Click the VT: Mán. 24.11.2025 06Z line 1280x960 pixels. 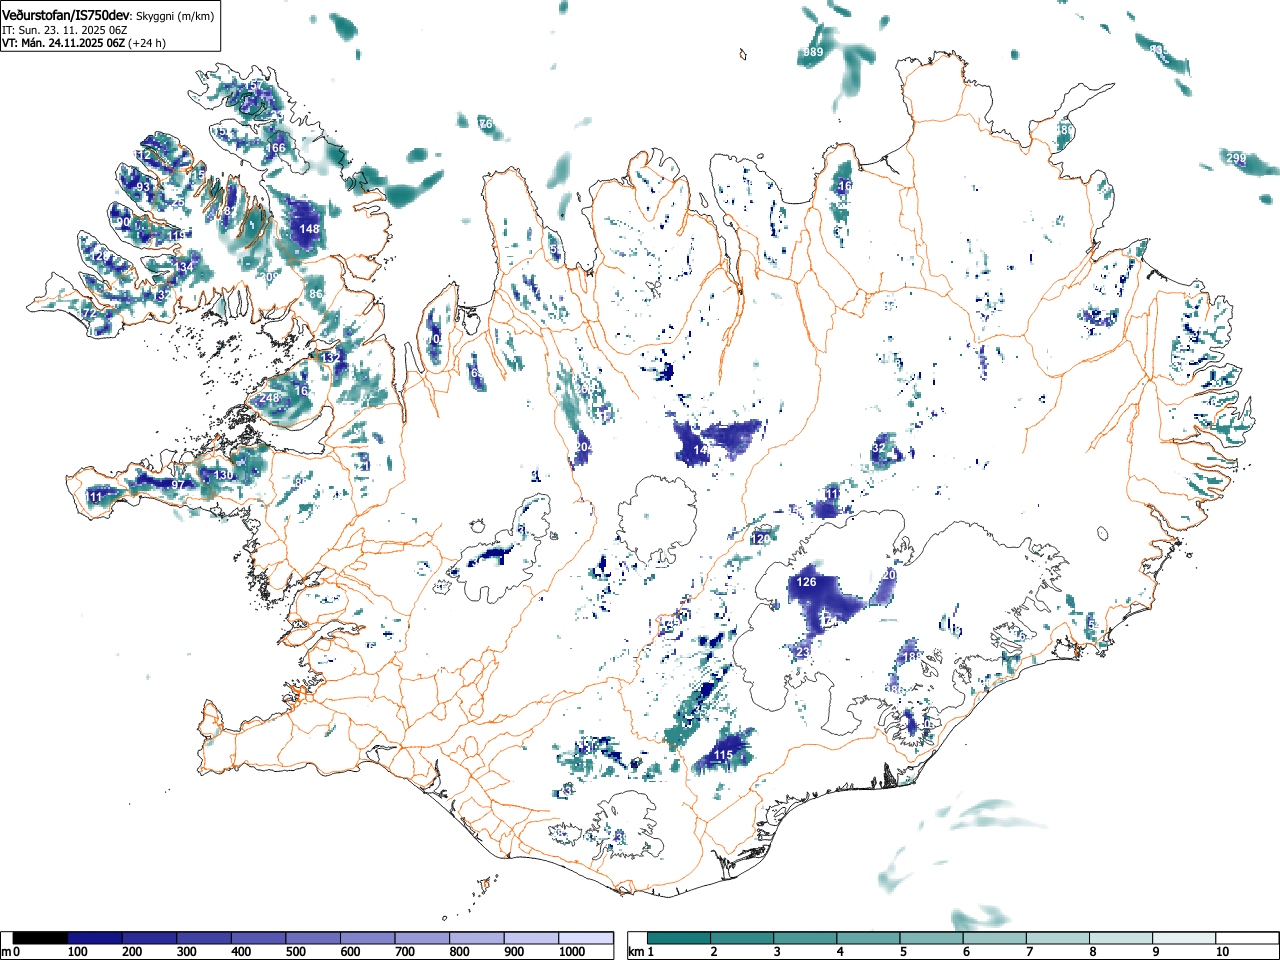point(63,43)
